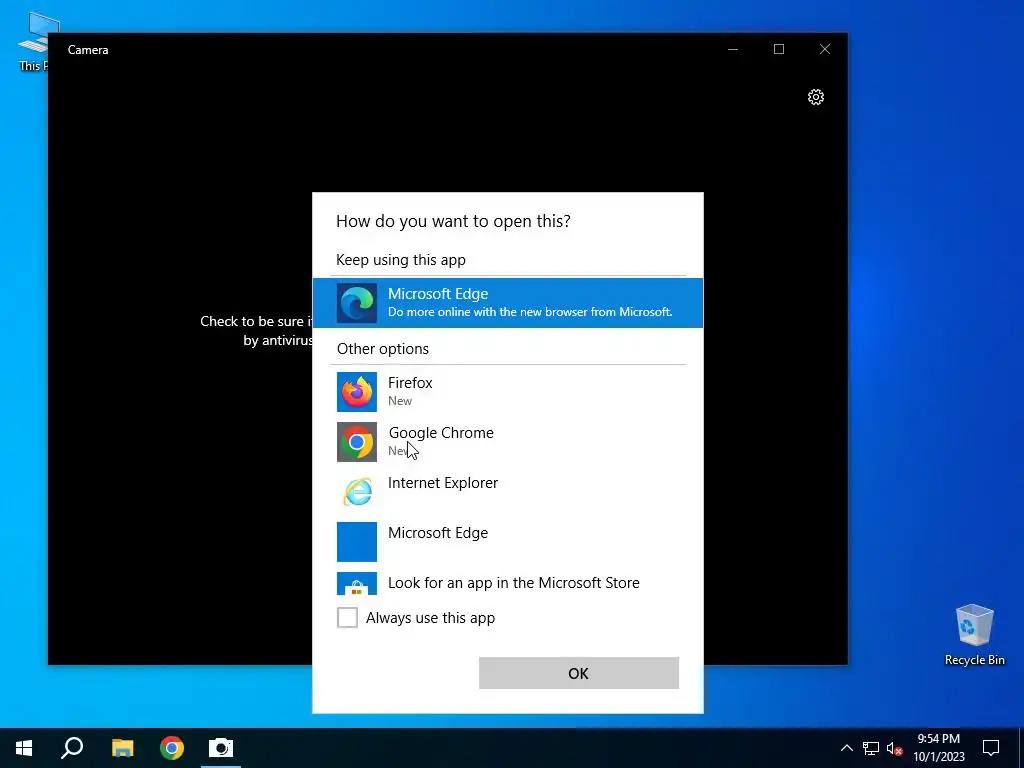Open Google Chrome from the taskbar
Viewport: 1024px width, 768px height.
click(x=172, y=748)
